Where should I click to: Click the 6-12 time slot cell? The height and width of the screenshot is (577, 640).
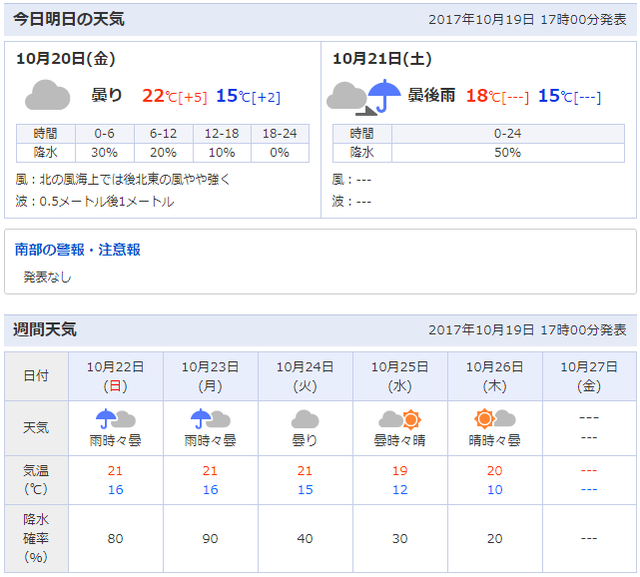click(163, 133)
